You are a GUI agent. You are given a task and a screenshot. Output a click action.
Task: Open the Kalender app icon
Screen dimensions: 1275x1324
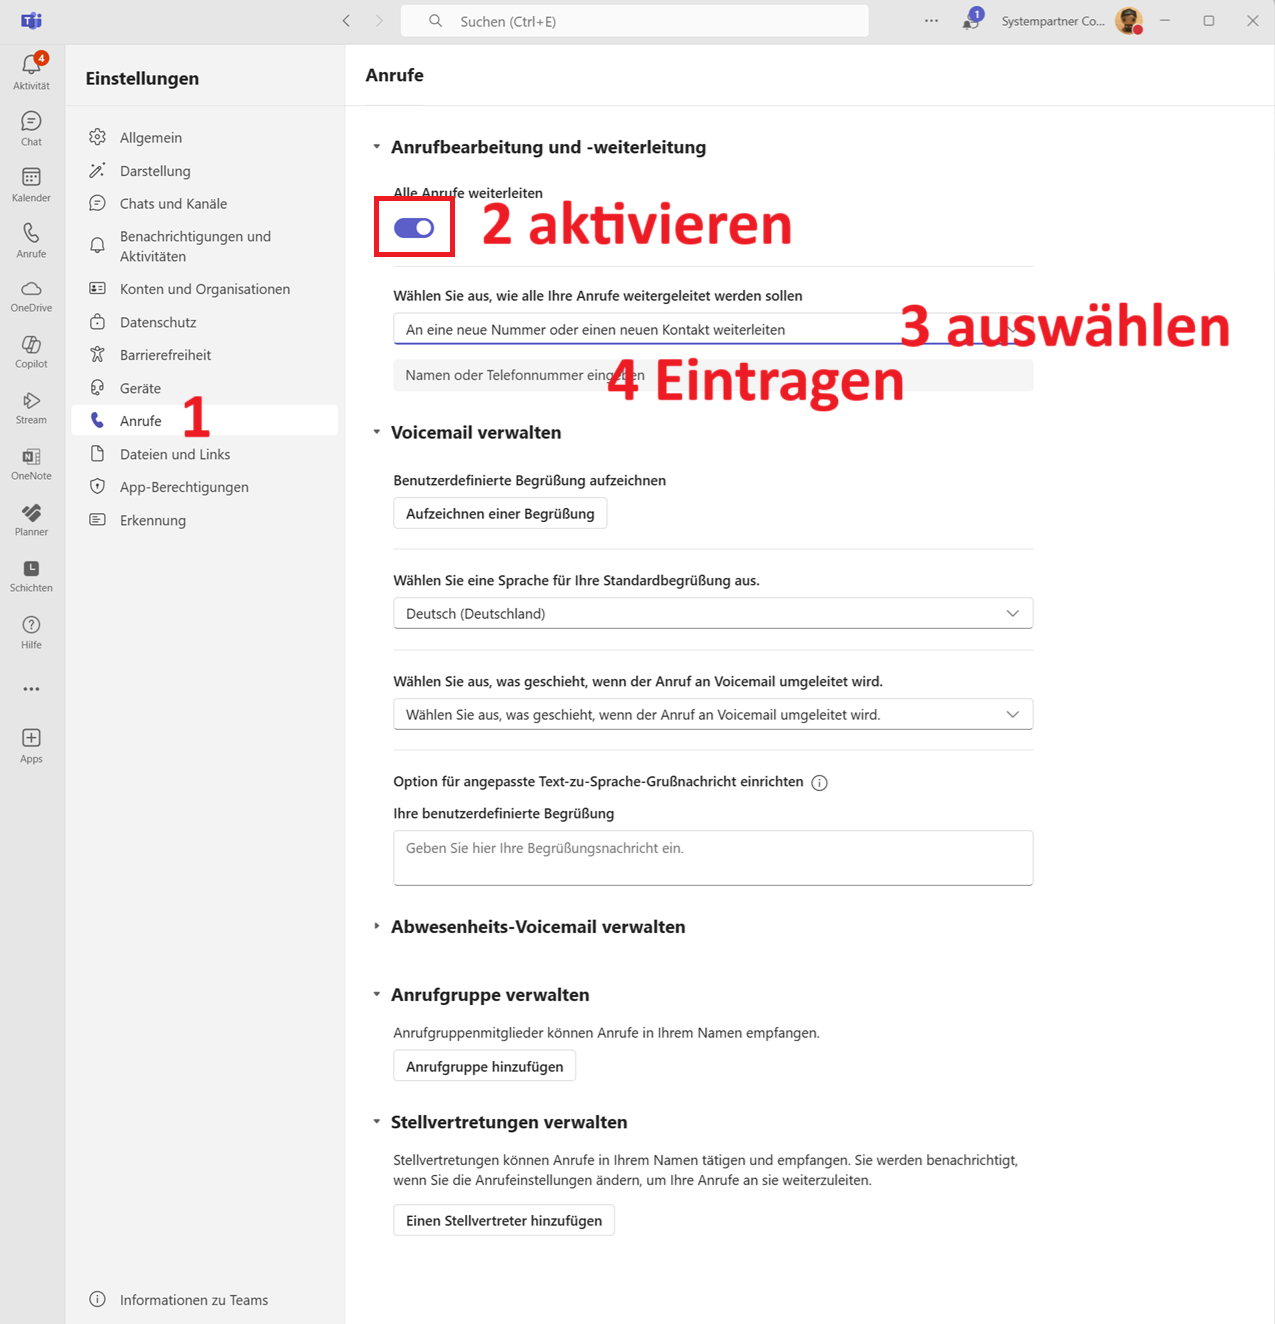(31, 184)
